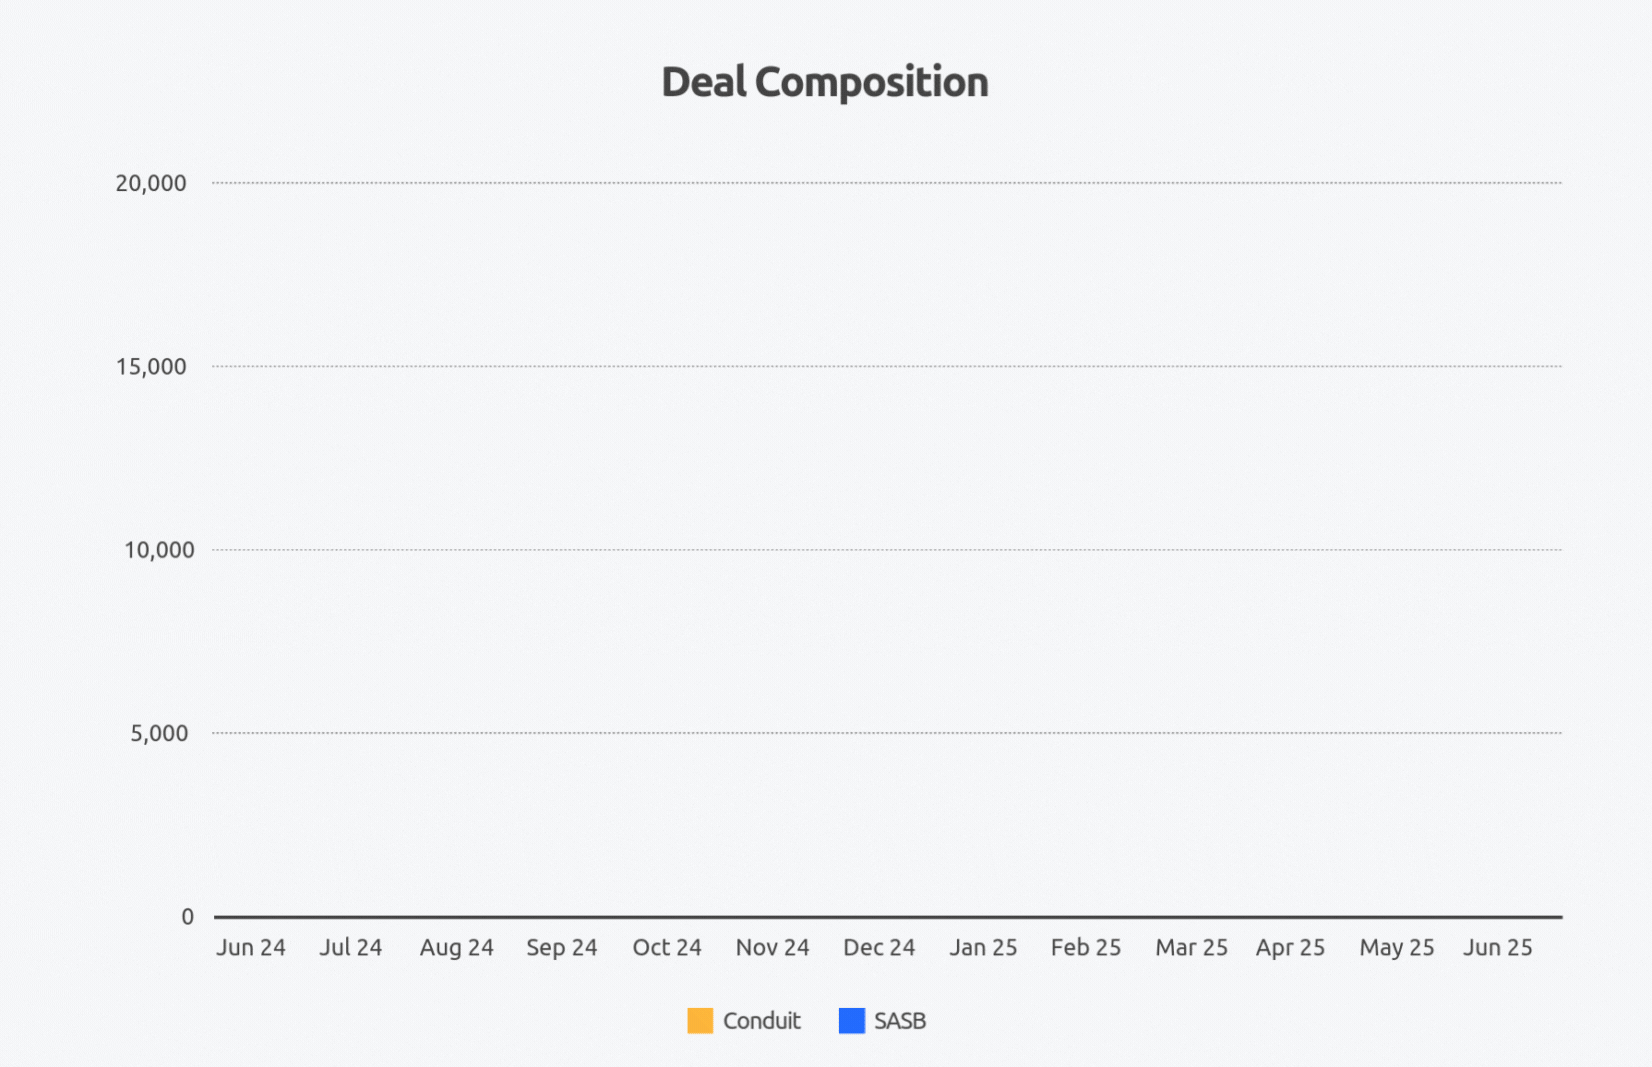Click the 20,000 y-axis label
The width and height of the screenshot is (1652, 1067).
coord(151,183)
